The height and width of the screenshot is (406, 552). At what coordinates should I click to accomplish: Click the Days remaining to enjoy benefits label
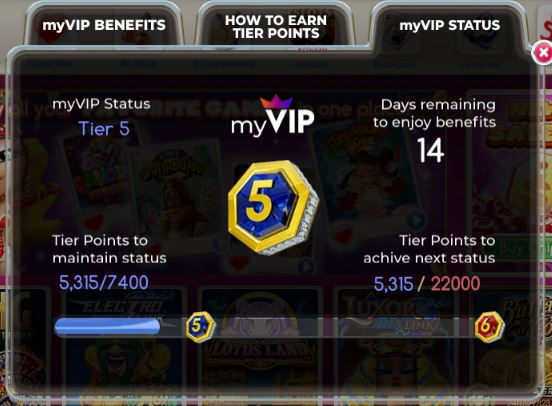coord(434,113)
